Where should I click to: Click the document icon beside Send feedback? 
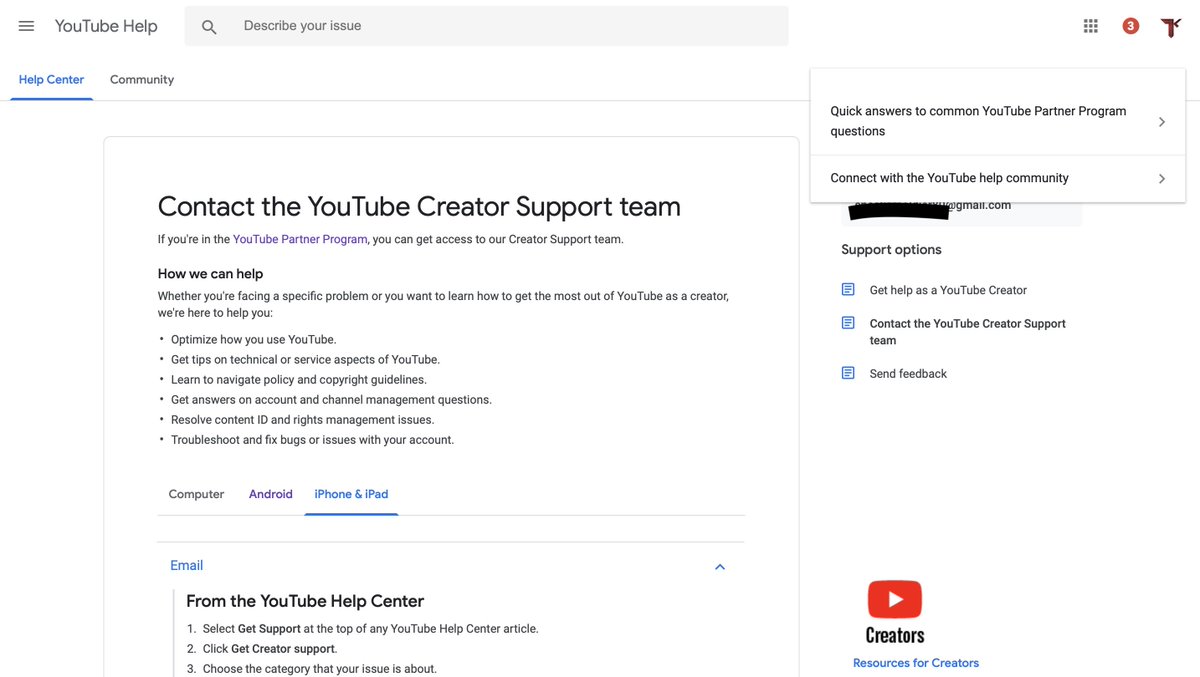click(848, 373)
